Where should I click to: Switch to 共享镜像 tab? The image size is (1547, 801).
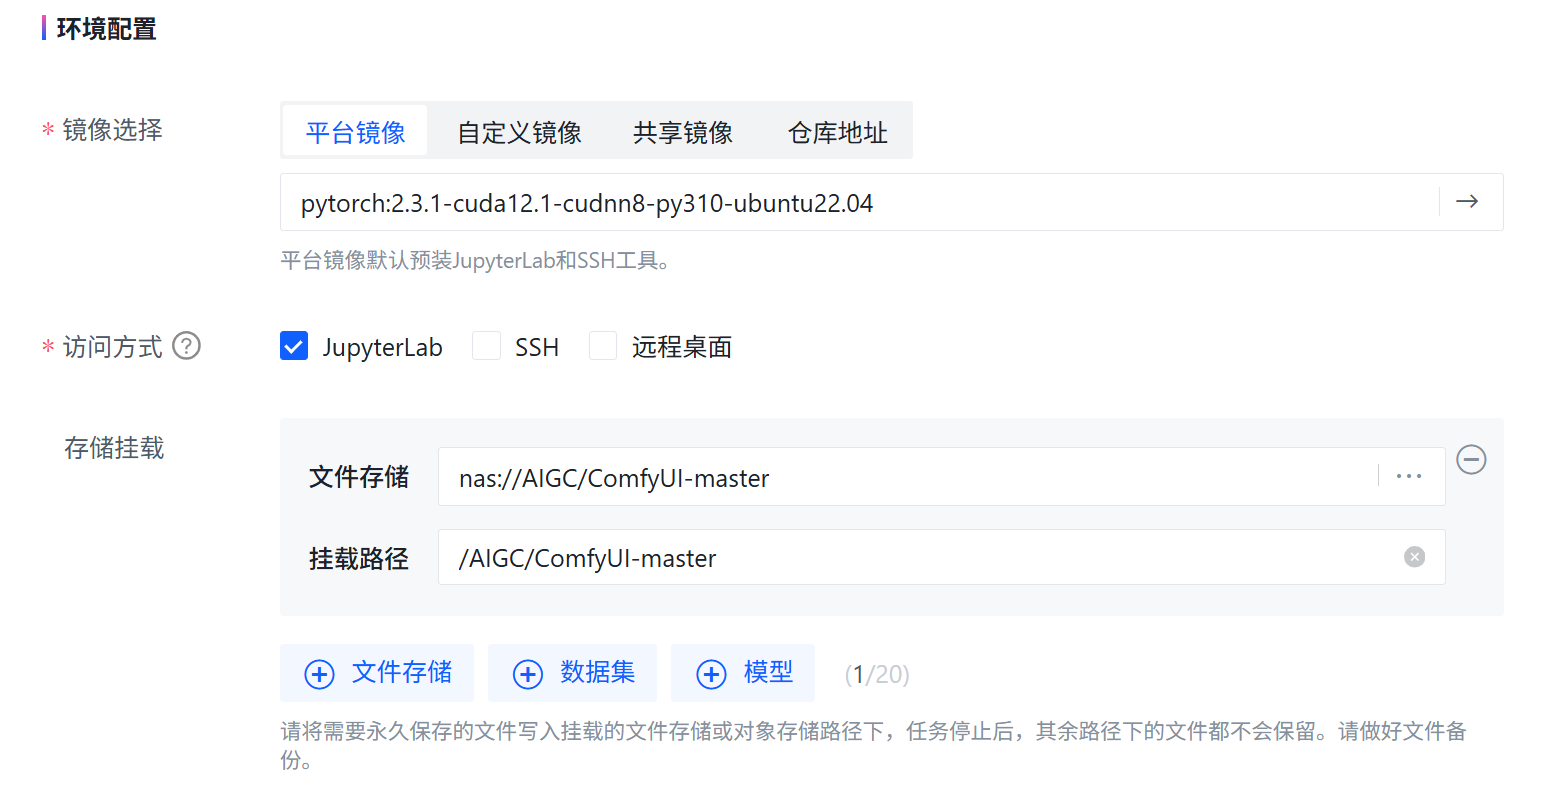[x=683, y=131]
